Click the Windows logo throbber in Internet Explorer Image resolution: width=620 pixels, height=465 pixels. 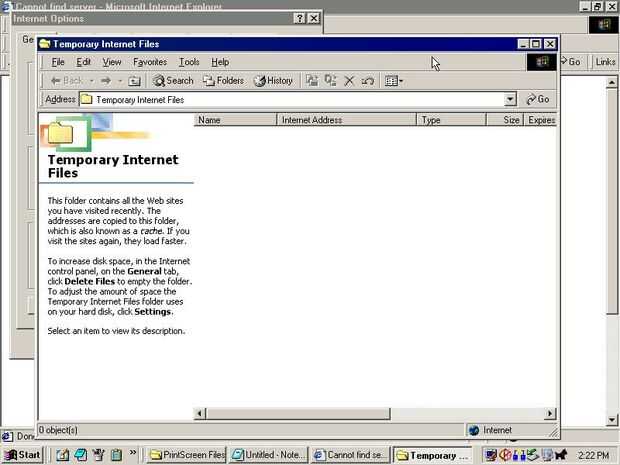coord(603,25)
